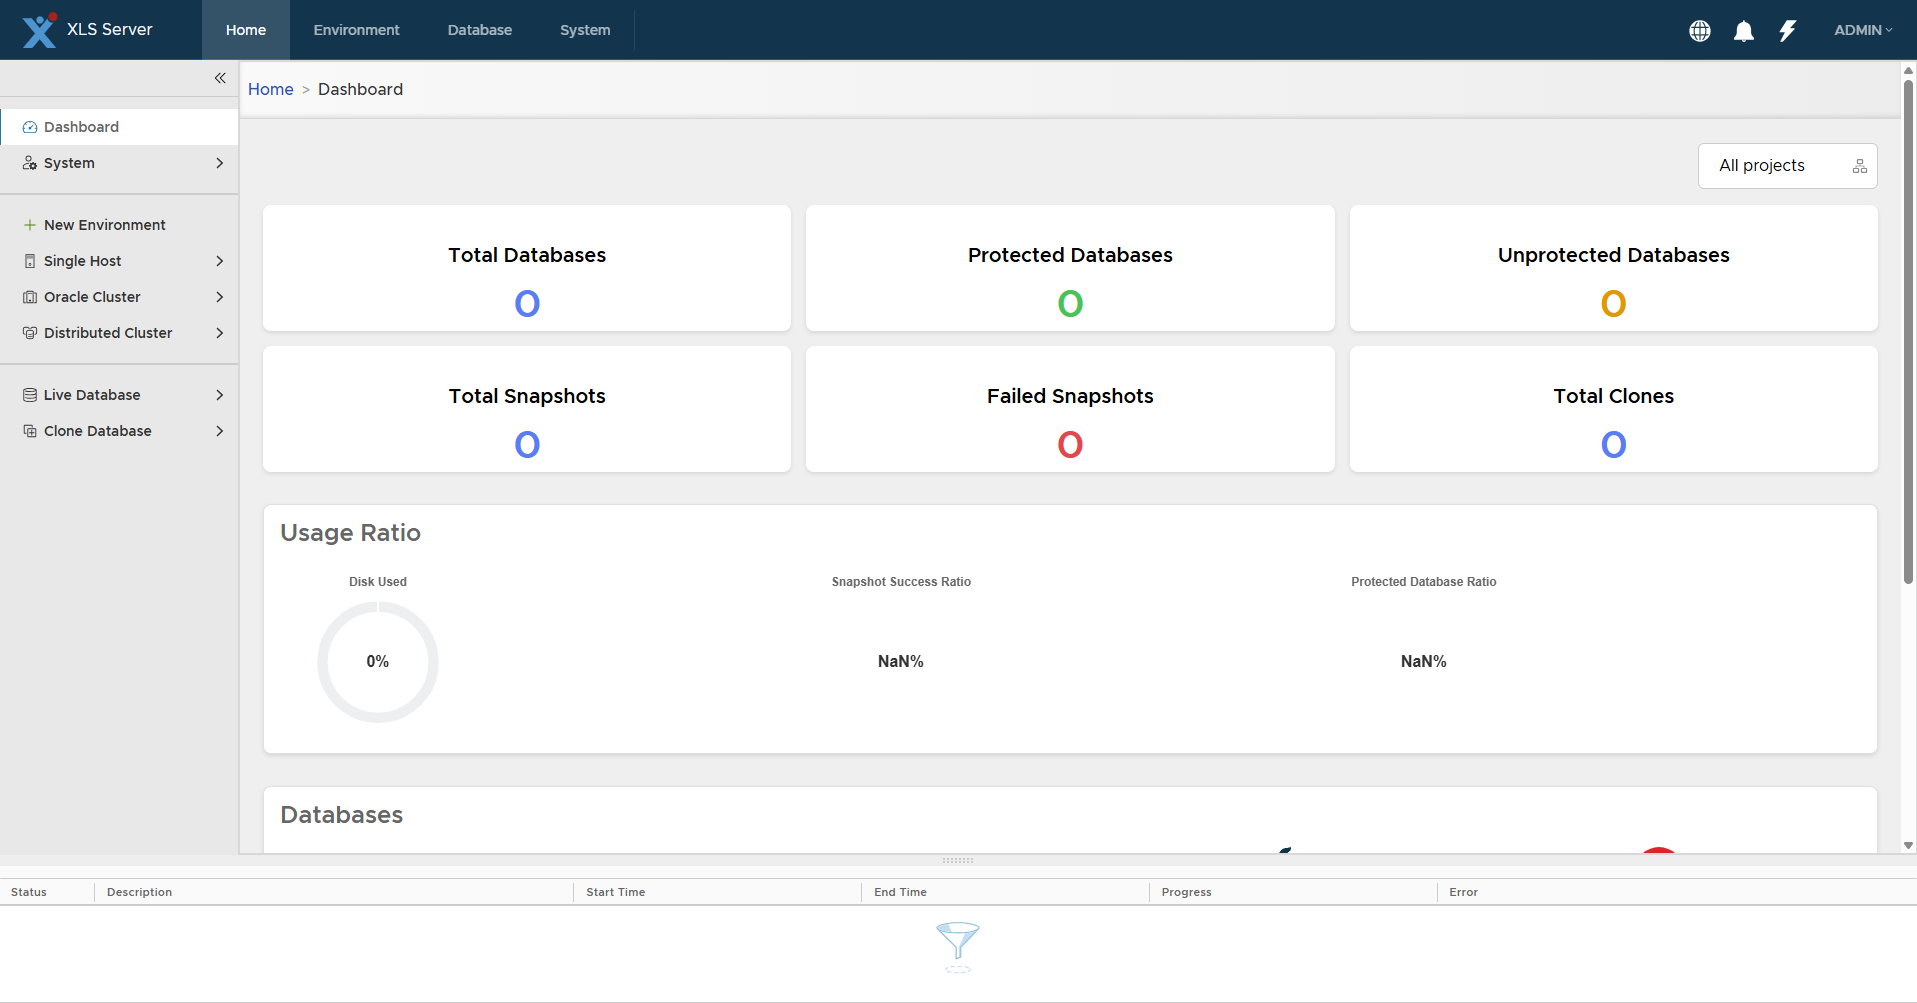This screenshot has height=1003, width=1917.
Task: Click the filter funnel icon in task panel
Action: point(957,941)
